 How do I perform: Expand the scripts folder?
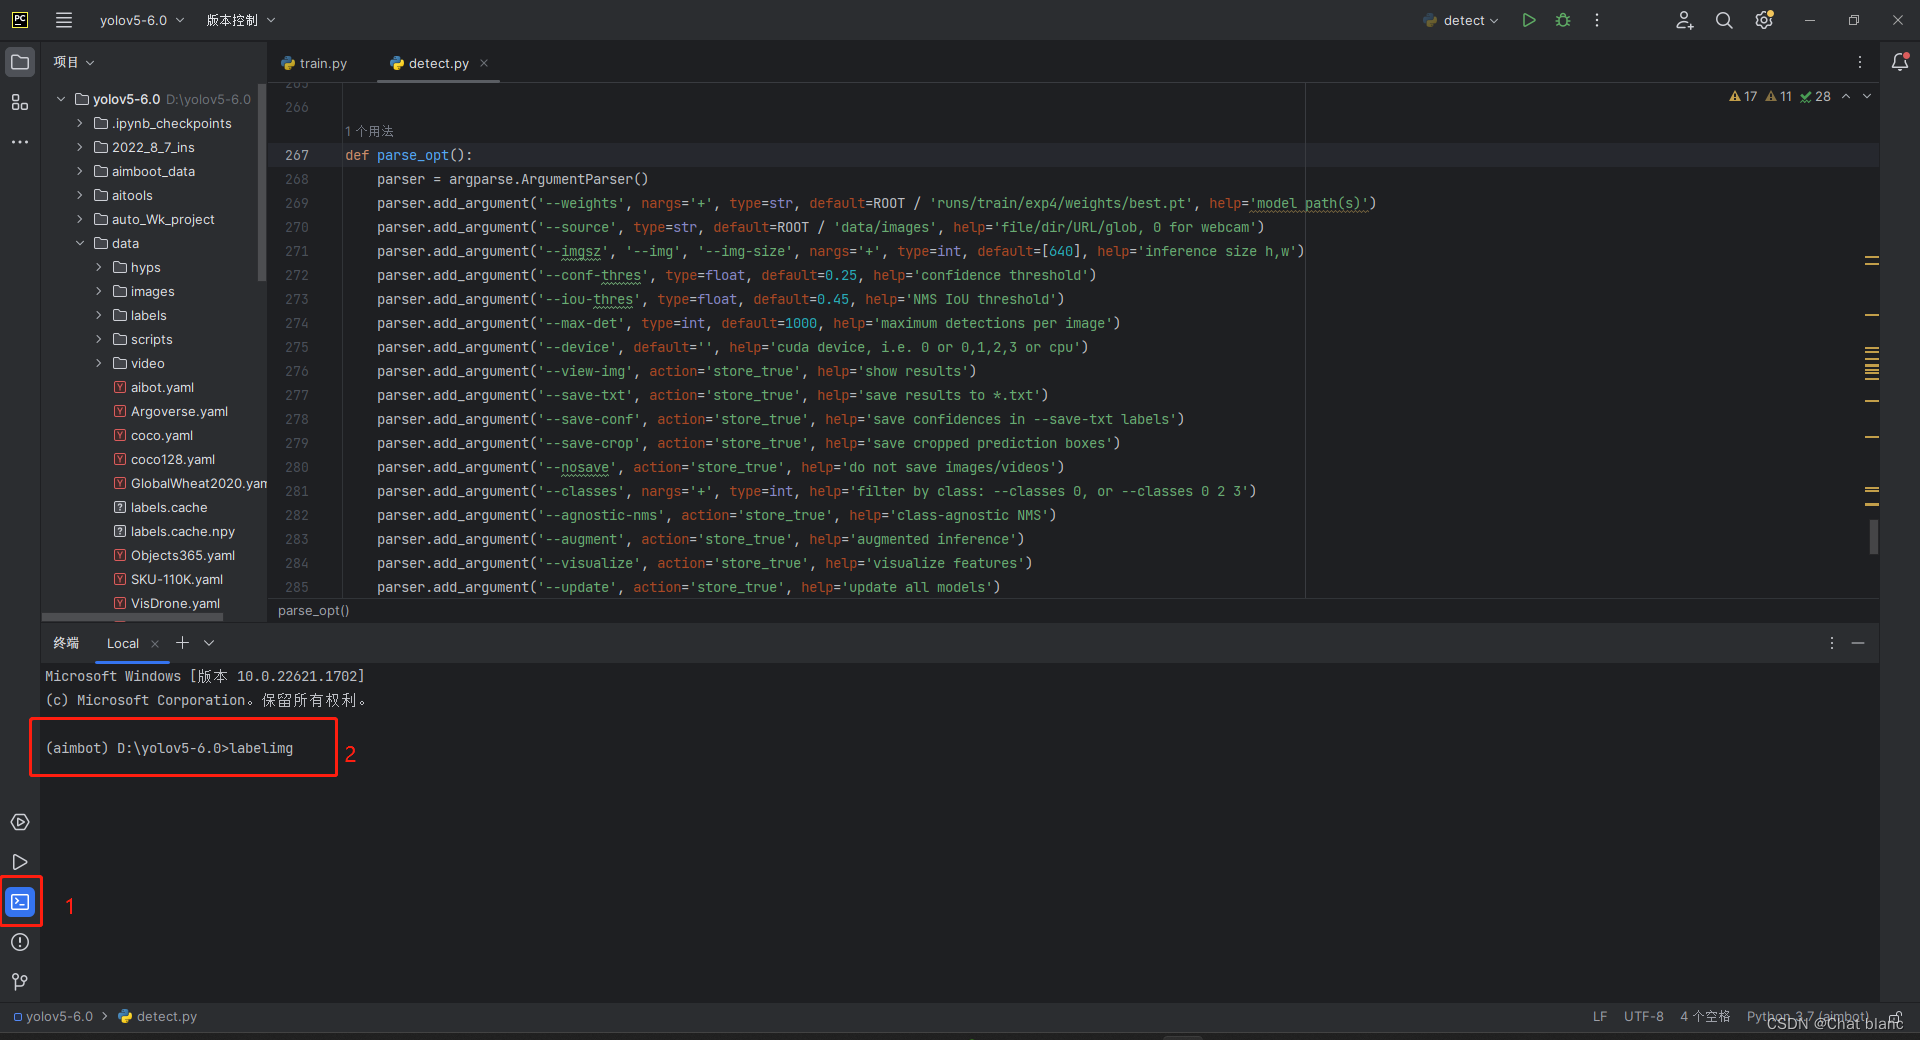[x=99, y=339]
